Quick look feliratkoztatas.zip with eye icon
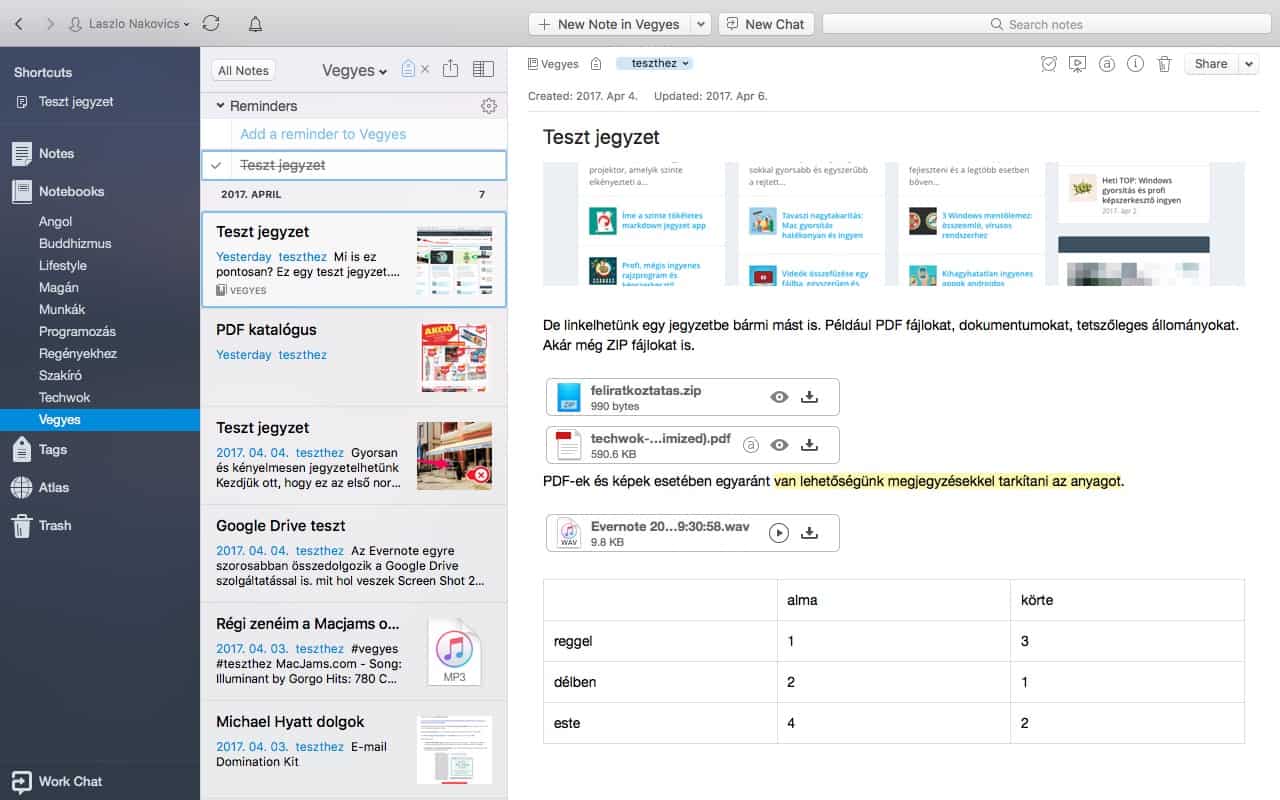The image size is (1280, 800). click(779, 397)
